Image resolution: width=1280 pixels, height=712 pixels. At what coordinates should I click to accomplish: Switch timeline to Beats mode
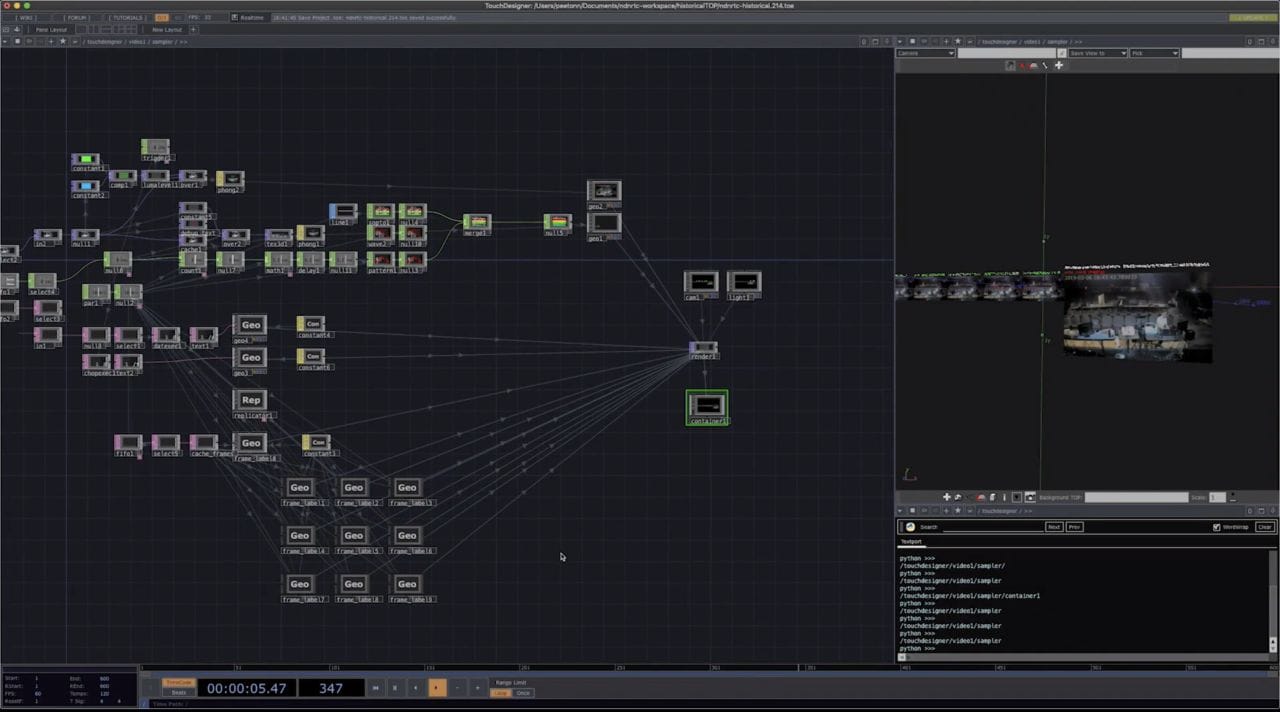(x=178, y=692)
